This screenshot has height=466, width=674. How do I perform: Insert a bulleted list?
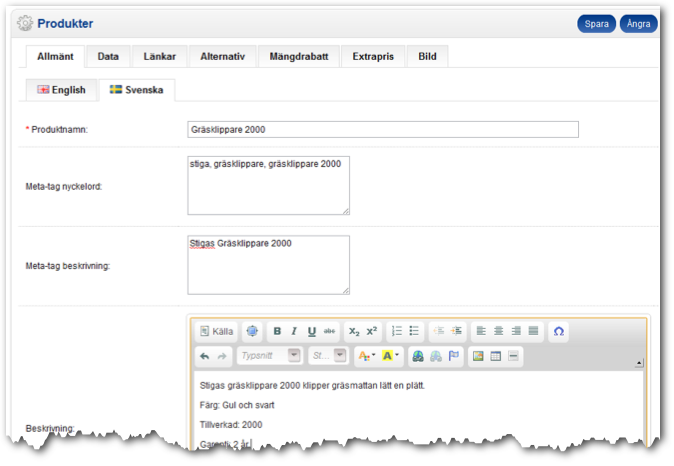[414, 331]
